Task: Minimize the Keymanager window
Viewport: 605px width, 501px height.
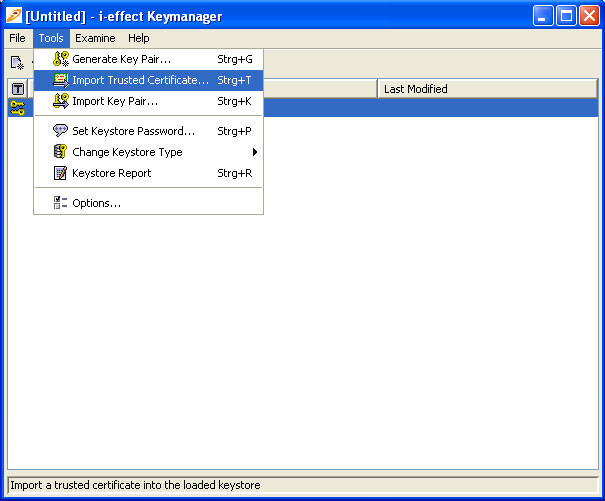Action: [543, 16]
